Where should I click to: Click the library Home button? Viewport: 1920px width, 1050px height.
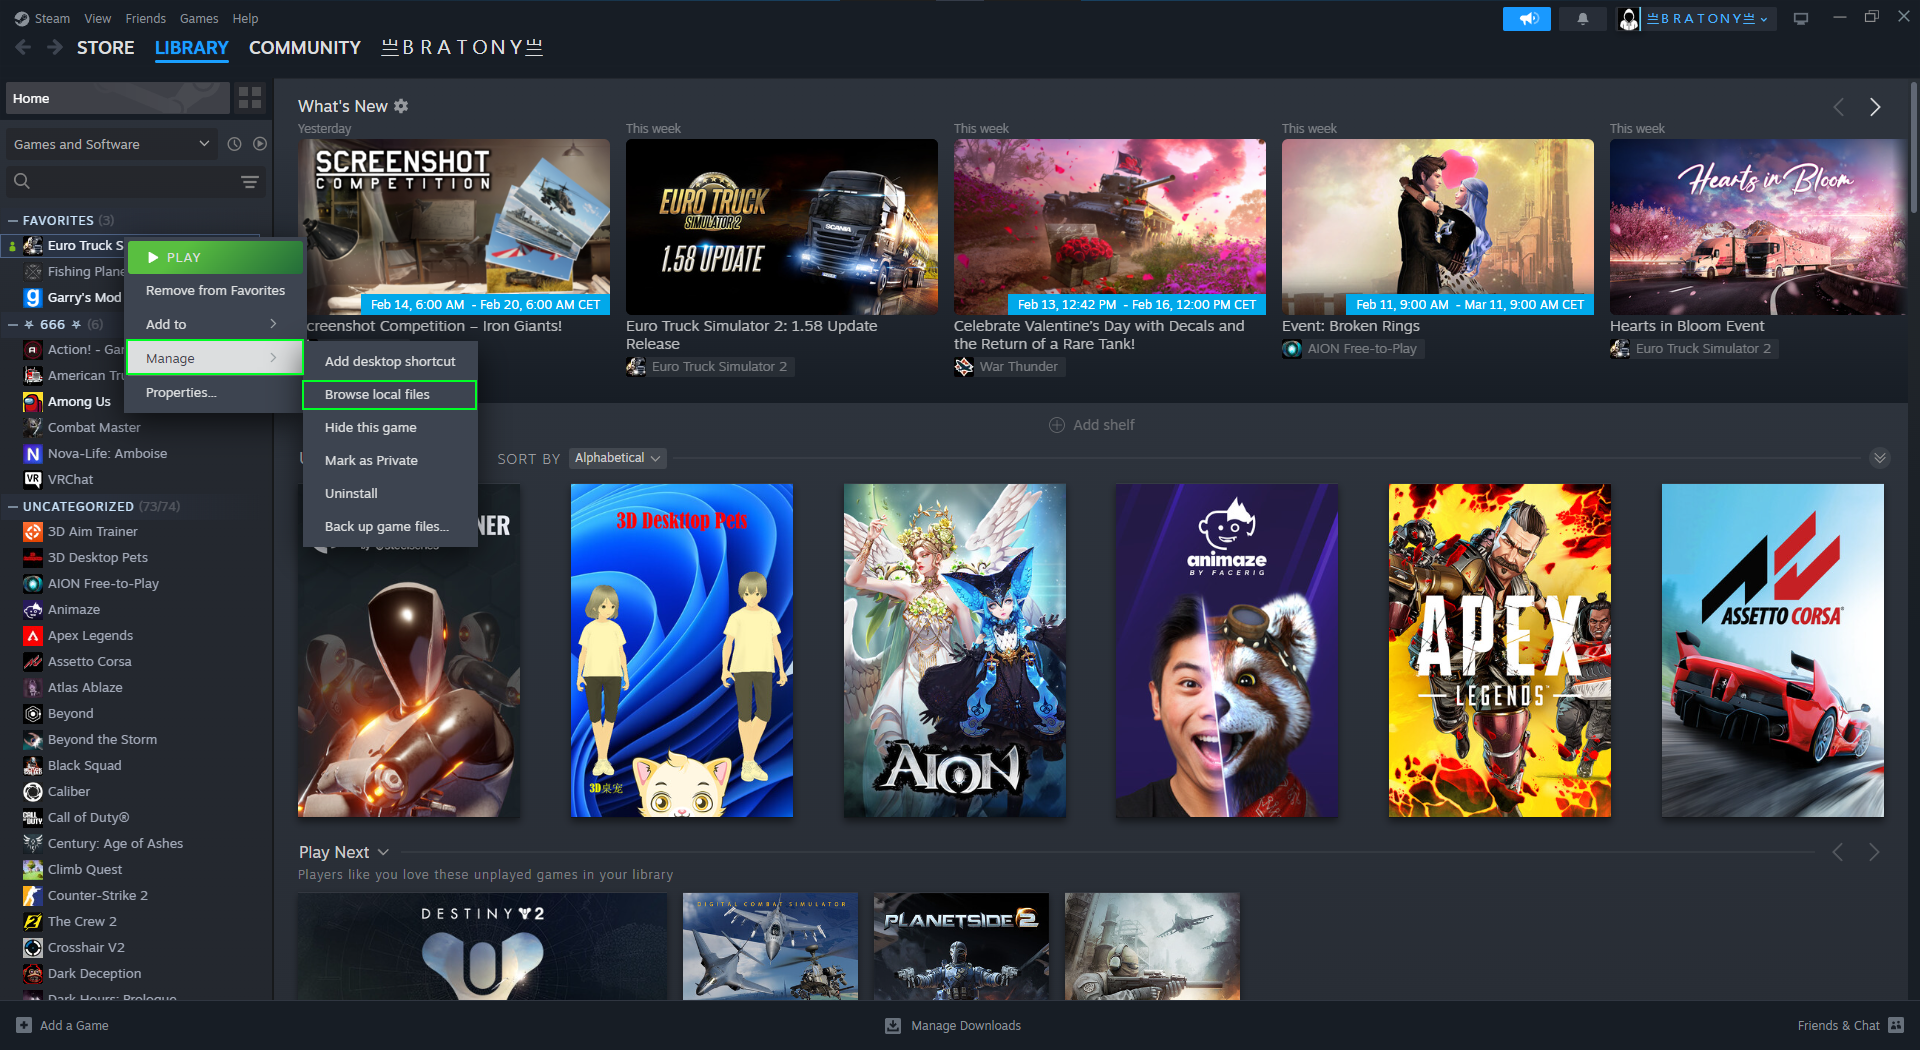[118, 98]
